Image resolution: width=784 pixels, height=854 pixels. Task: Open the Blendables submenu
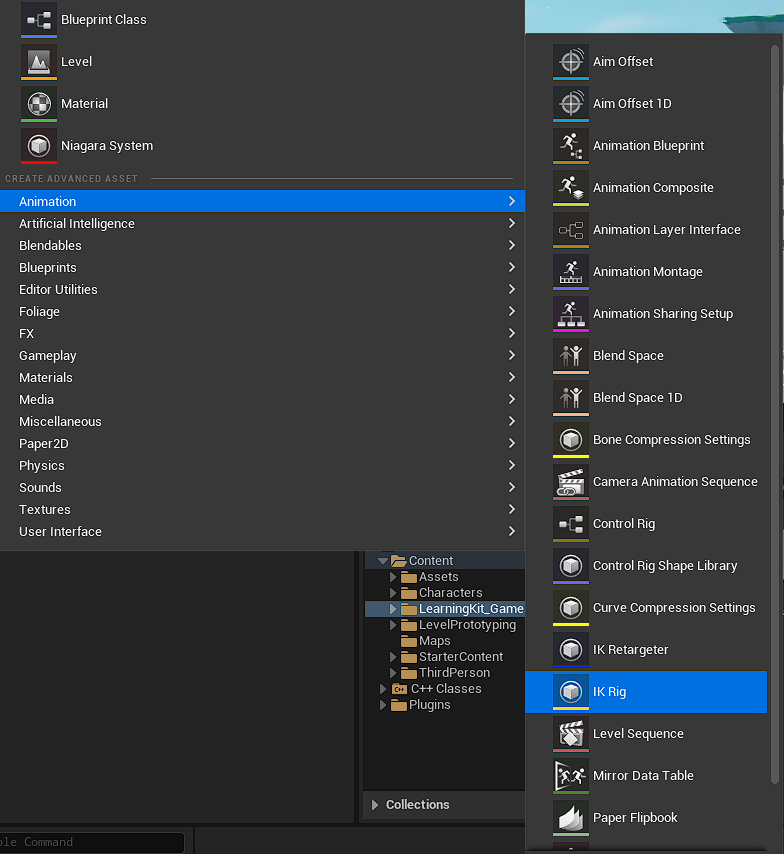pyautogui.click(x=262, y=245)
